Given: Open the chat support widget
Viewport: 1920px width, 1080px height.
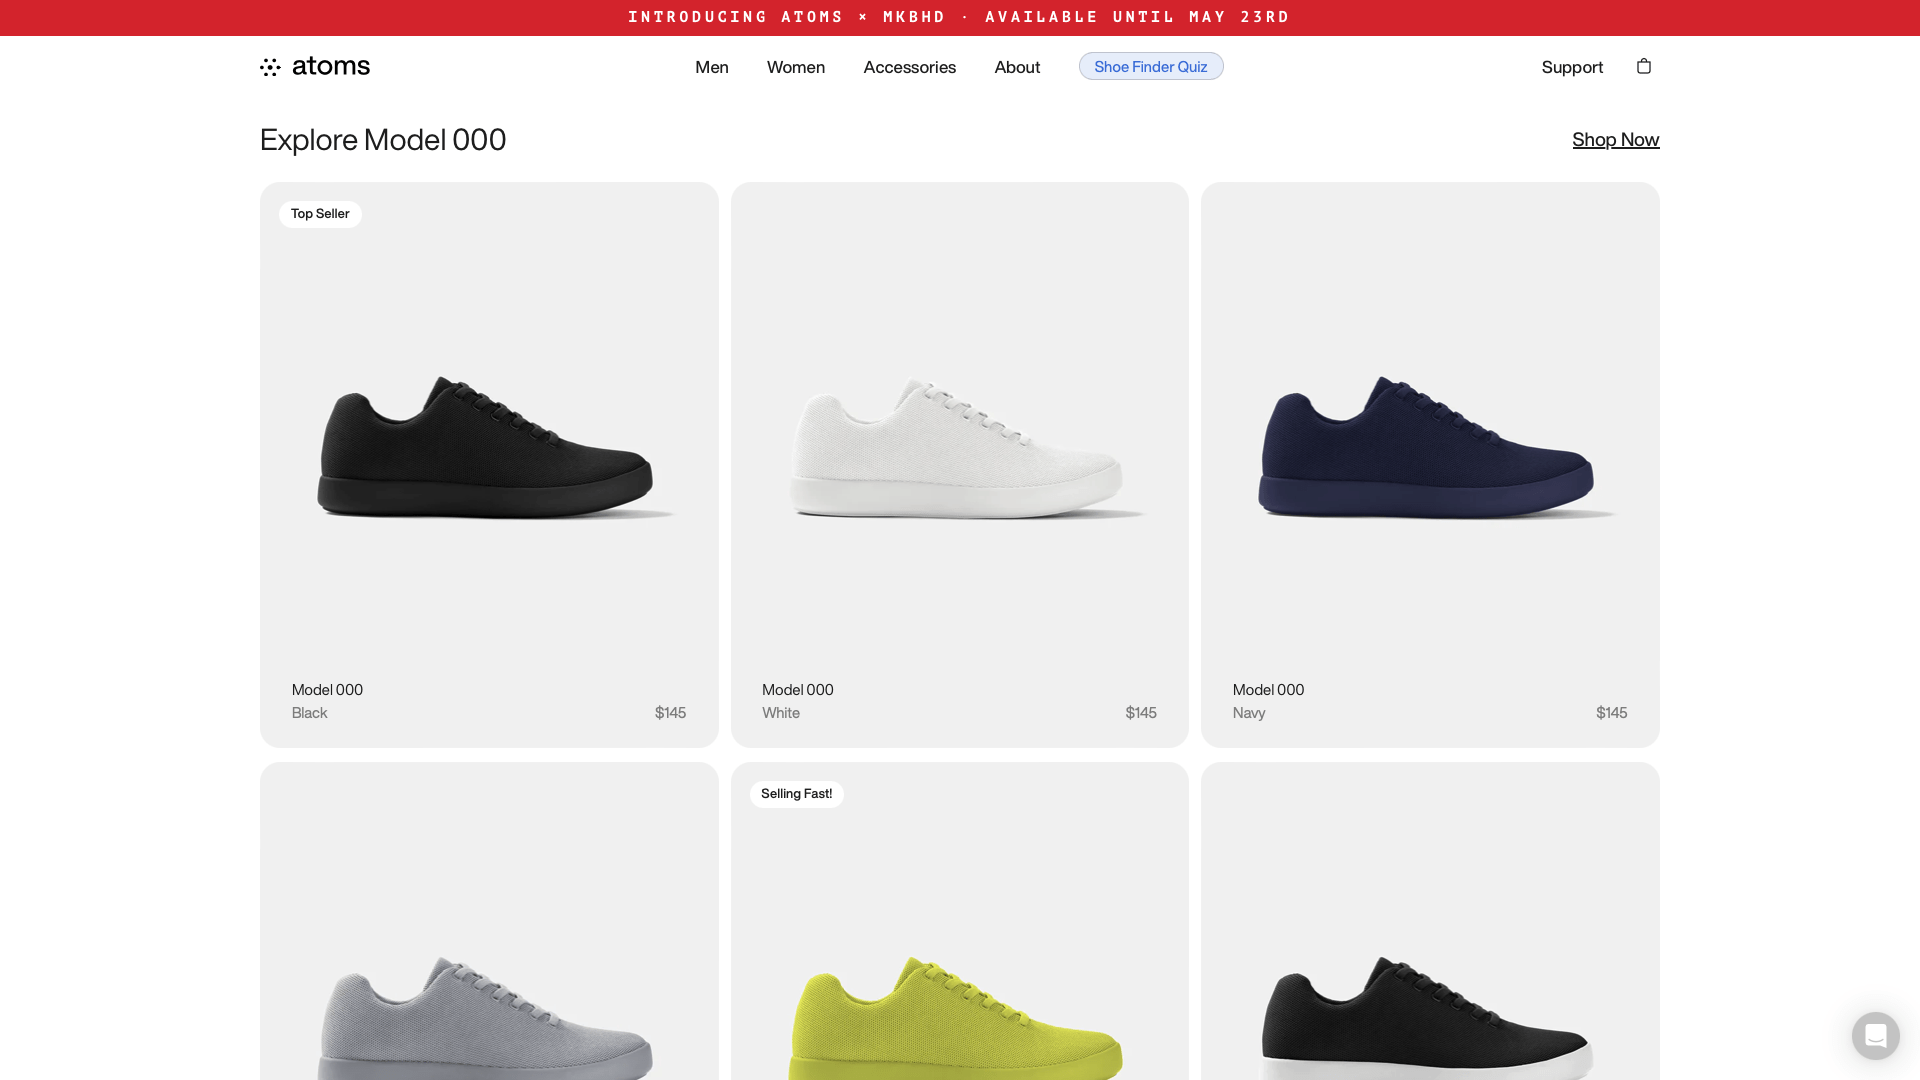Looking at the screenshot, I should tap(1875, 1035).
